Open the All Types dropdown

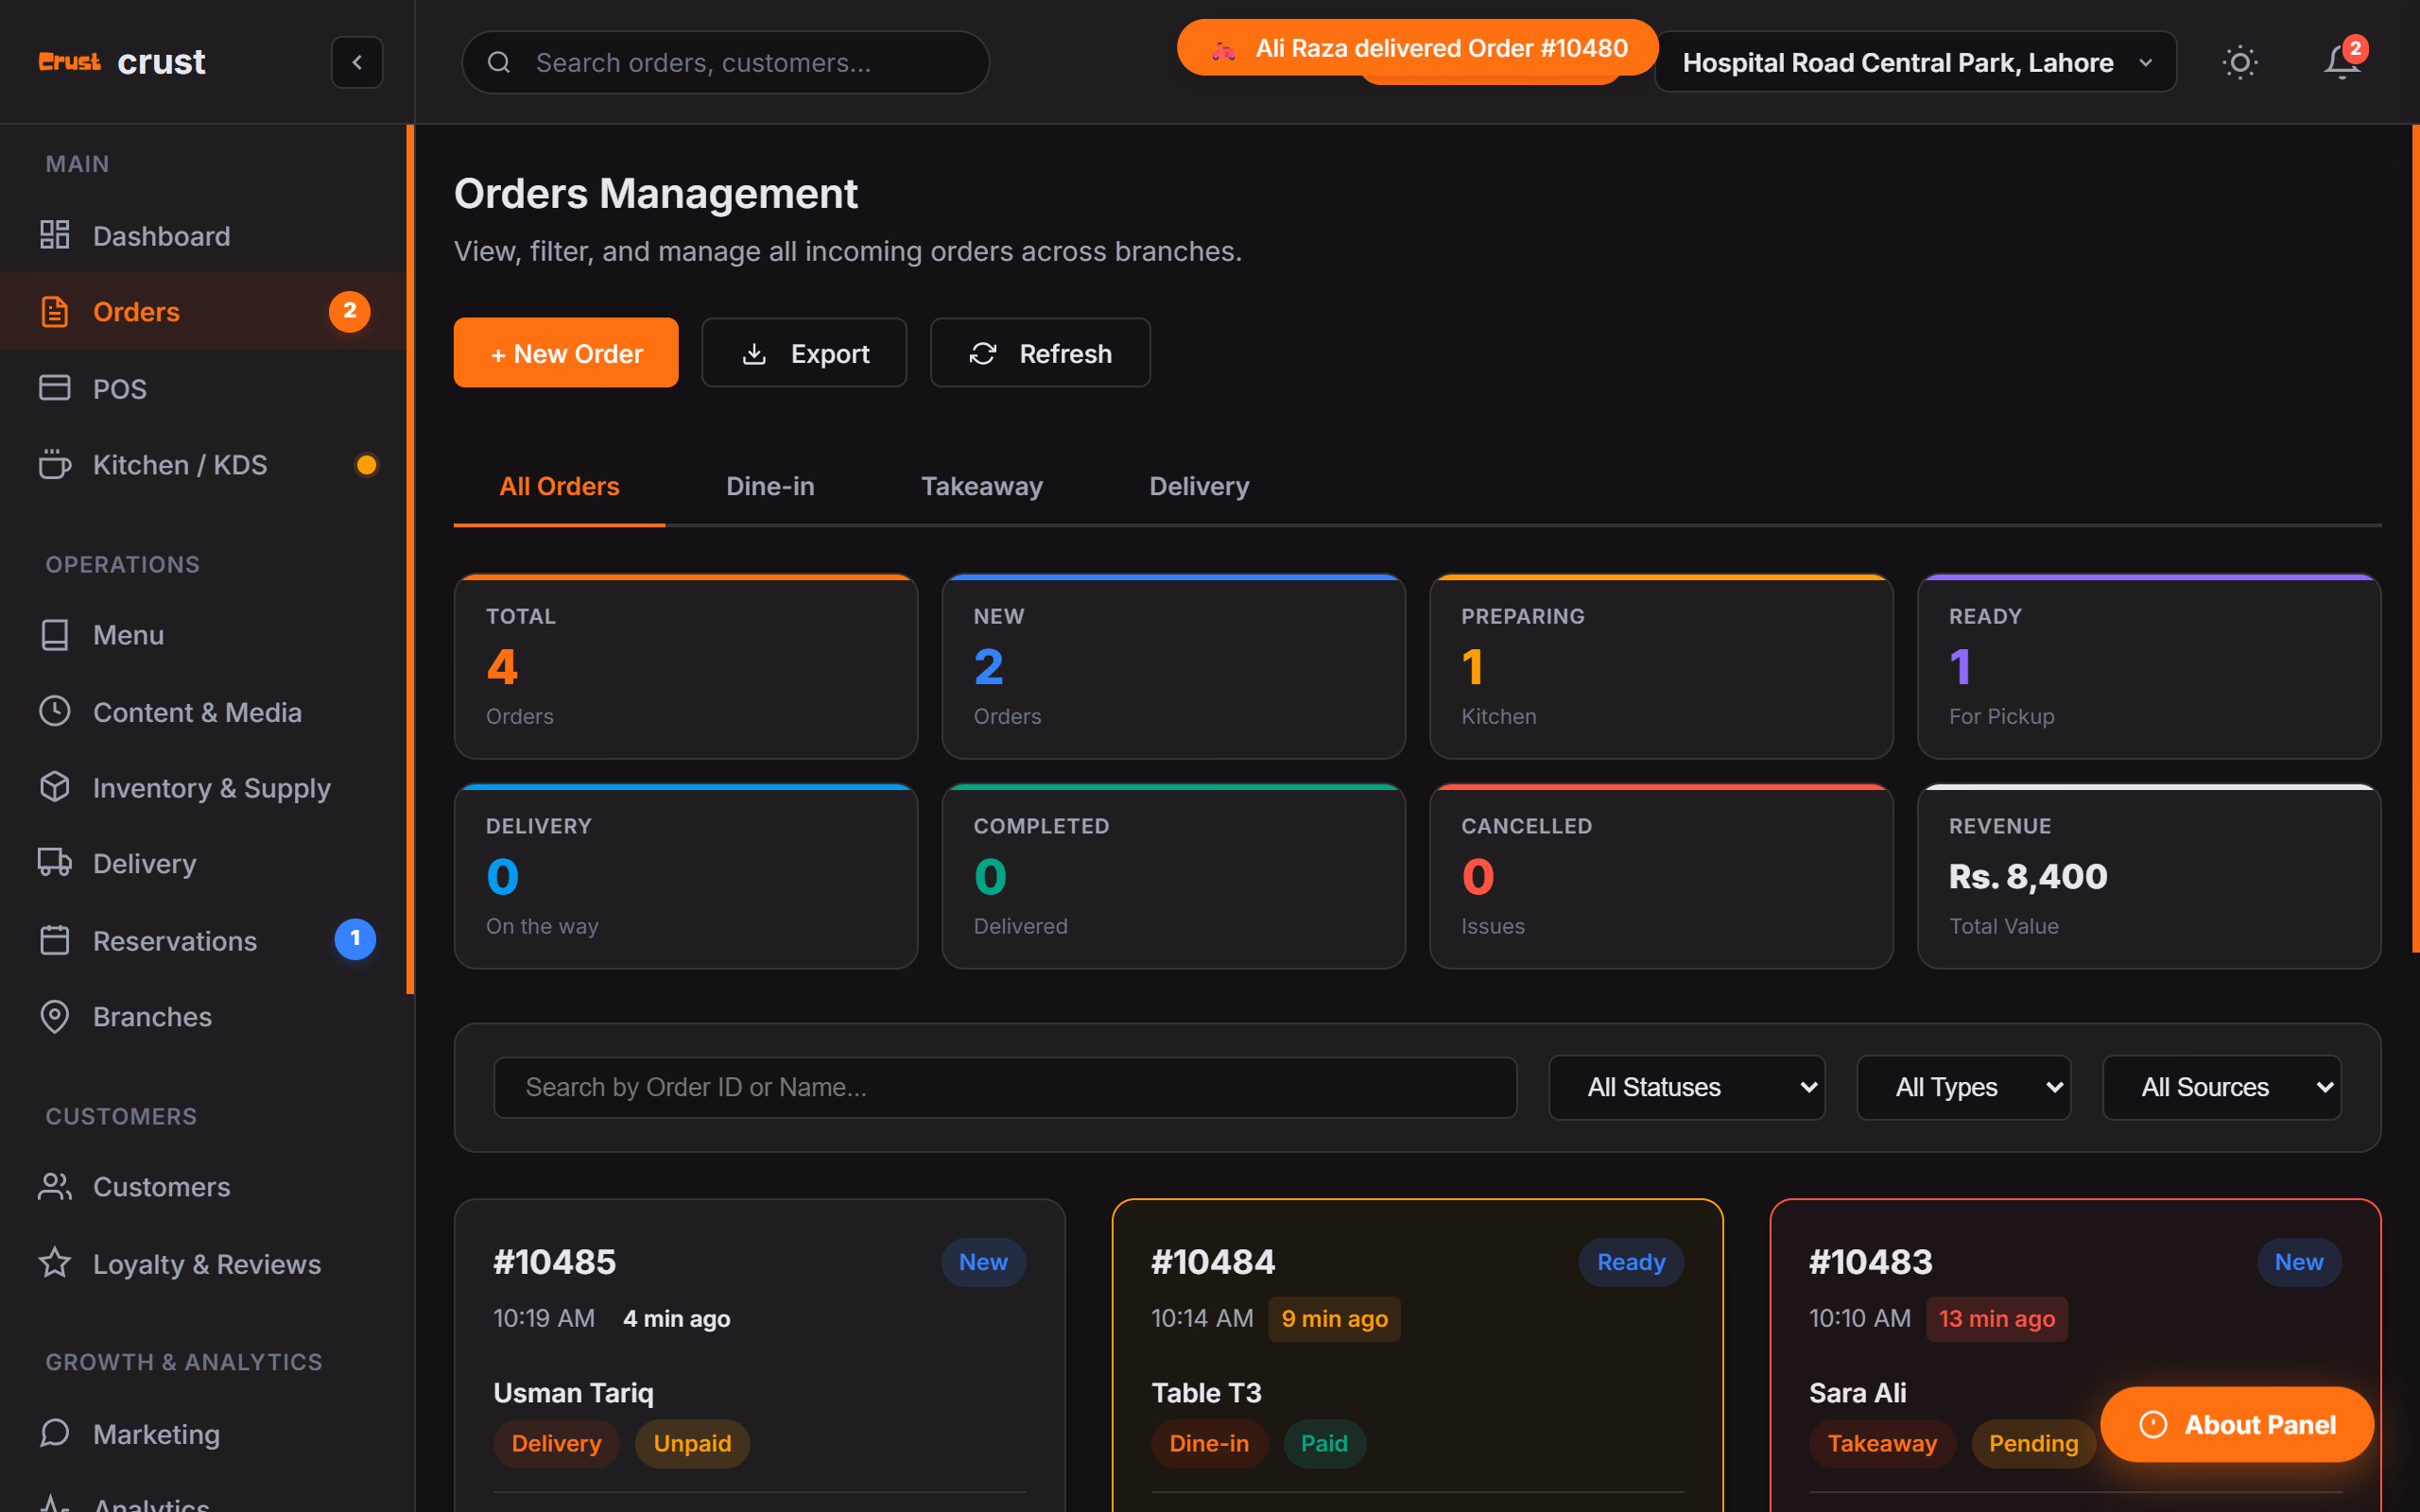(1963, 1087)
